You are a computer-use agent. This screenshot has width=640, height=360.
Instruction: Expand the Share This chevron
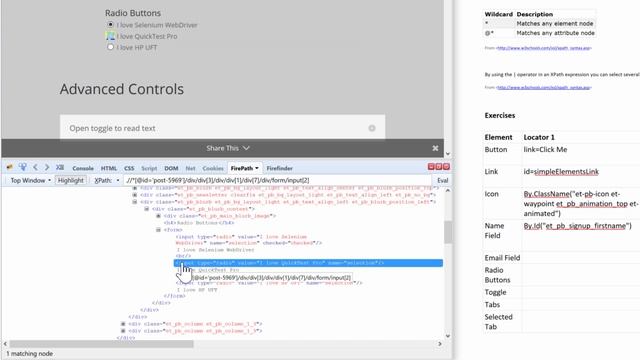246,148
